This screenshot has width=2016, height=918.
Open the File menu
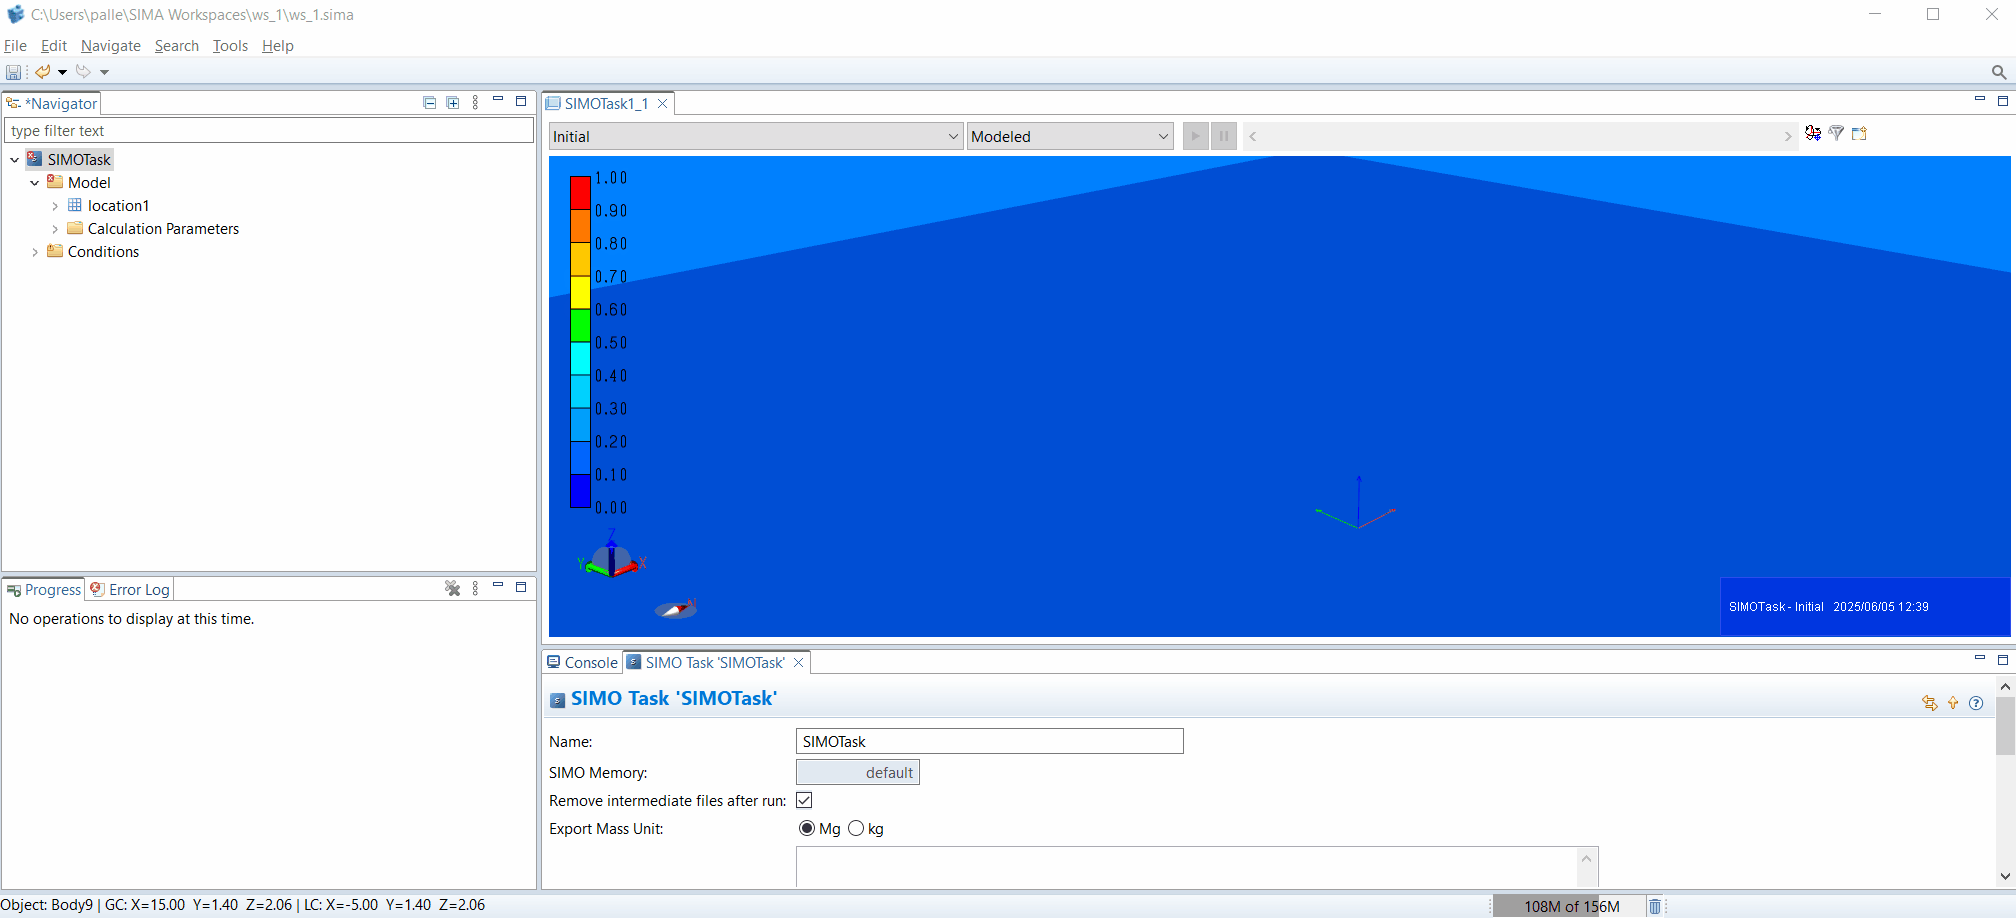(15, 46)
